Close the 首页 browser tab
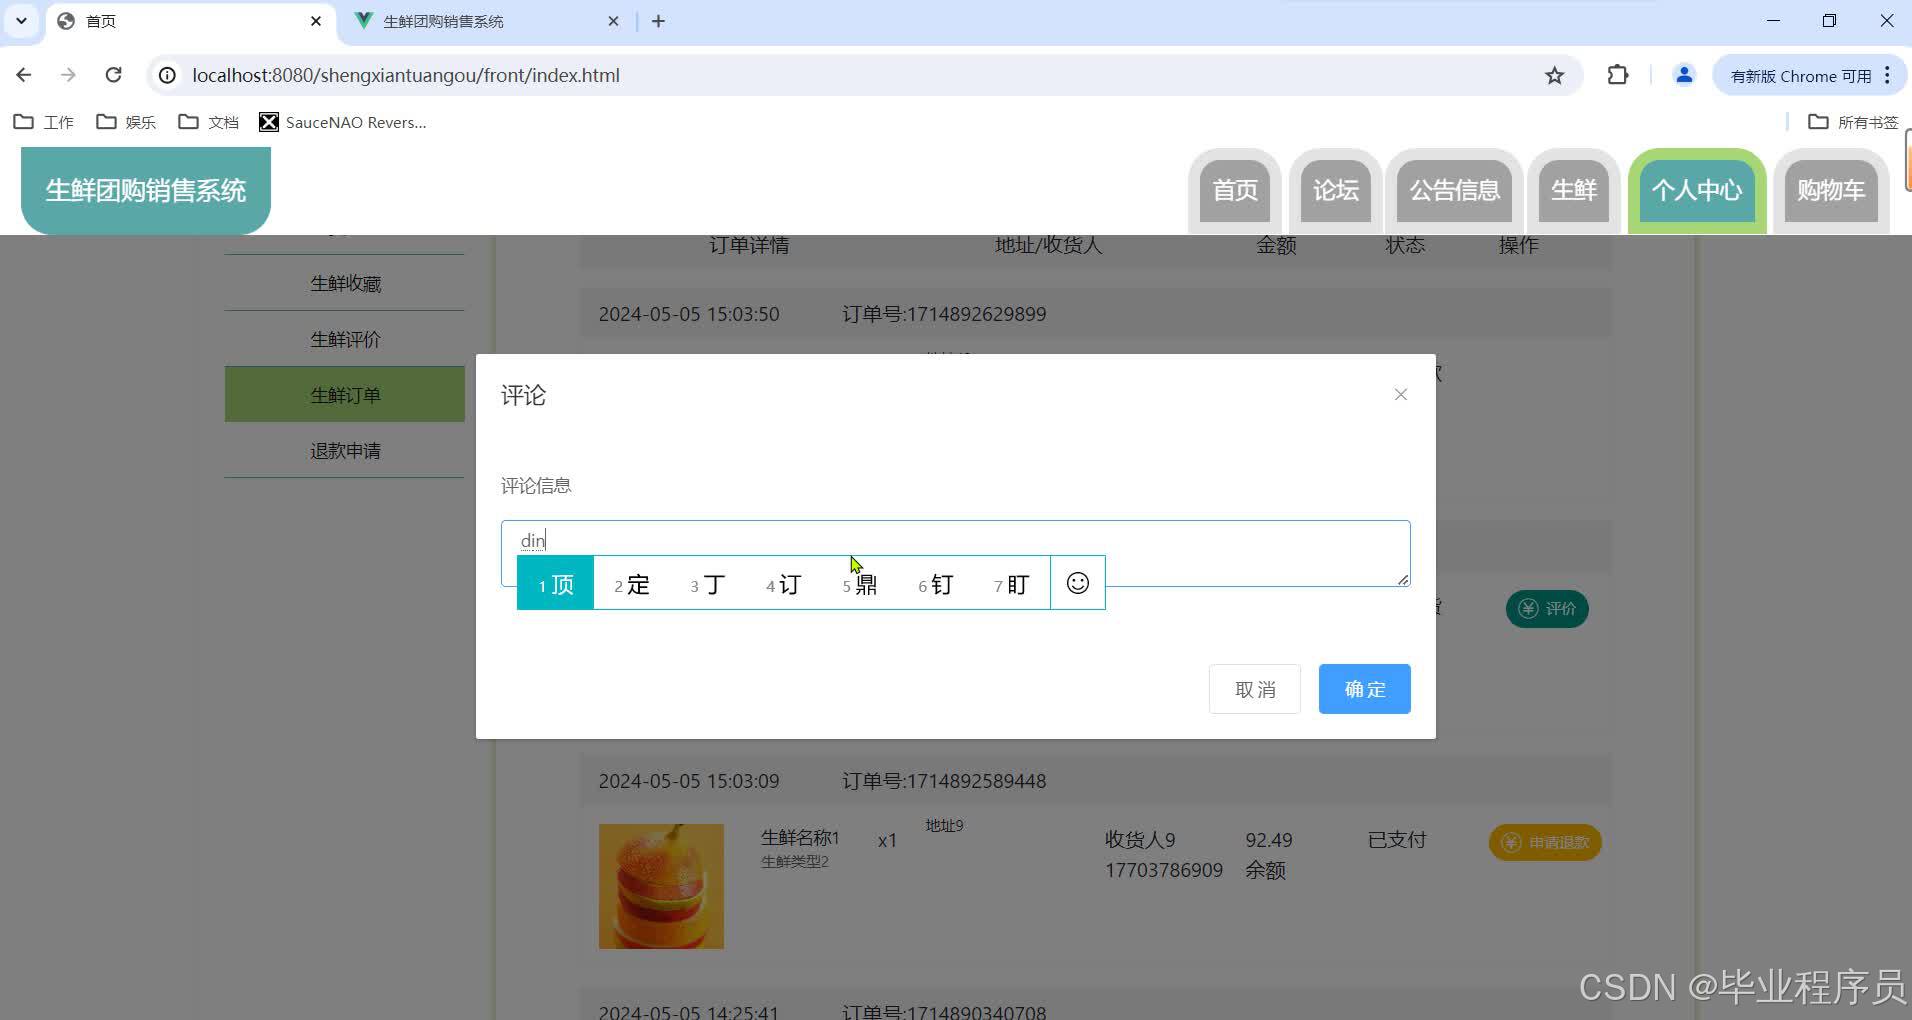 point(316,21)
